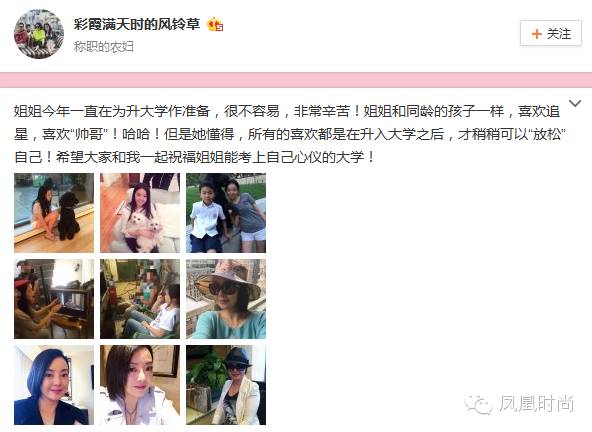Click the 凤凰时尚 watermark text
The height and width of the screenshot is (432, 592).
537,404
